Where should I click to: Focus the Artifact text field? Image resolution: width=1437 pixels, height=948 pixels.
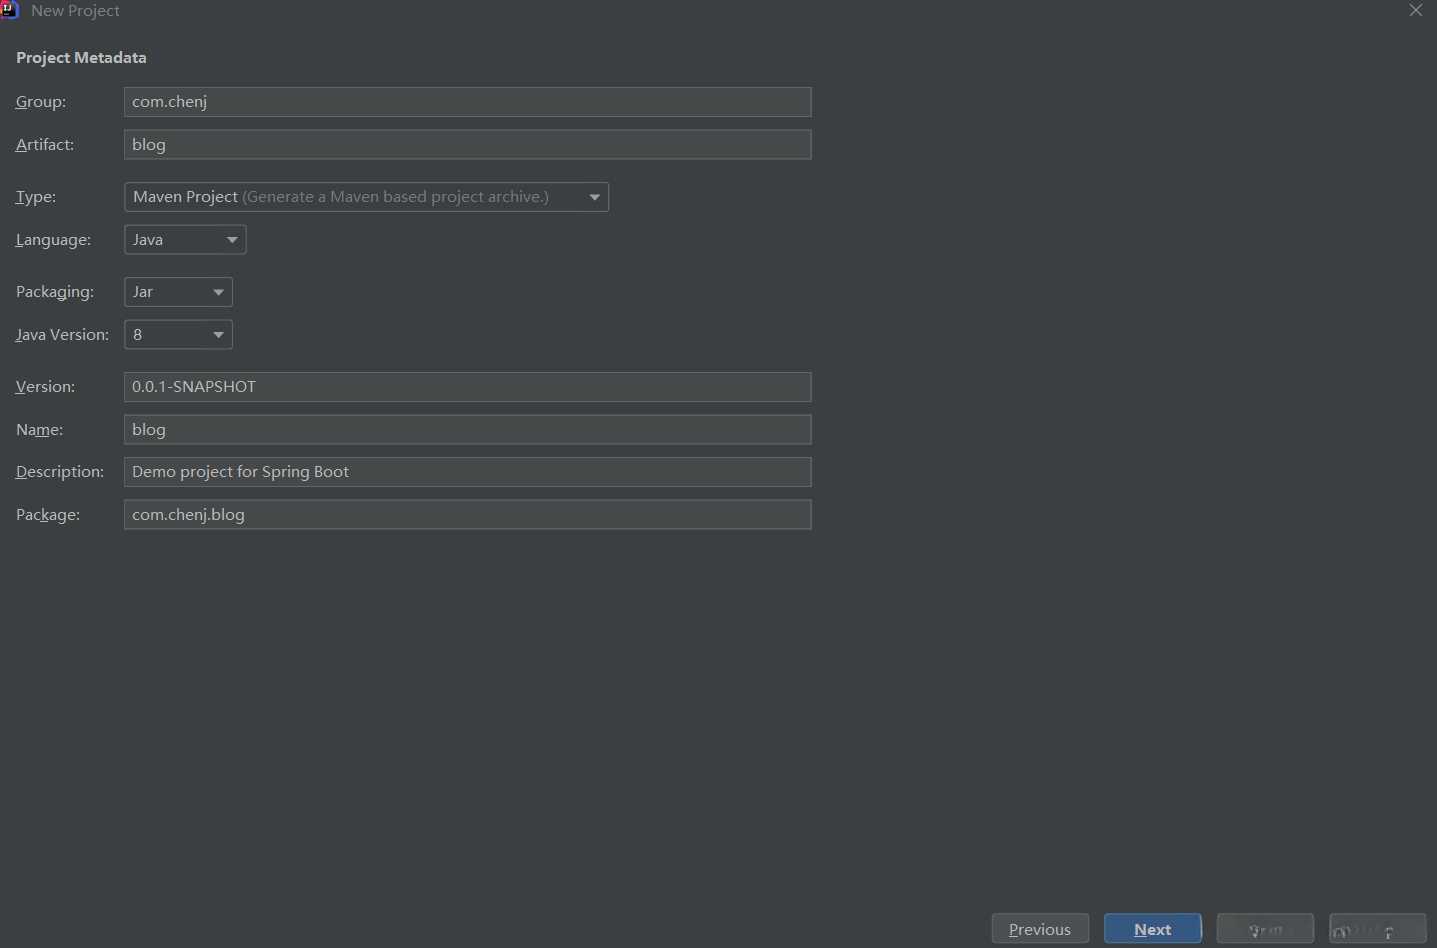tap(467, 145)
